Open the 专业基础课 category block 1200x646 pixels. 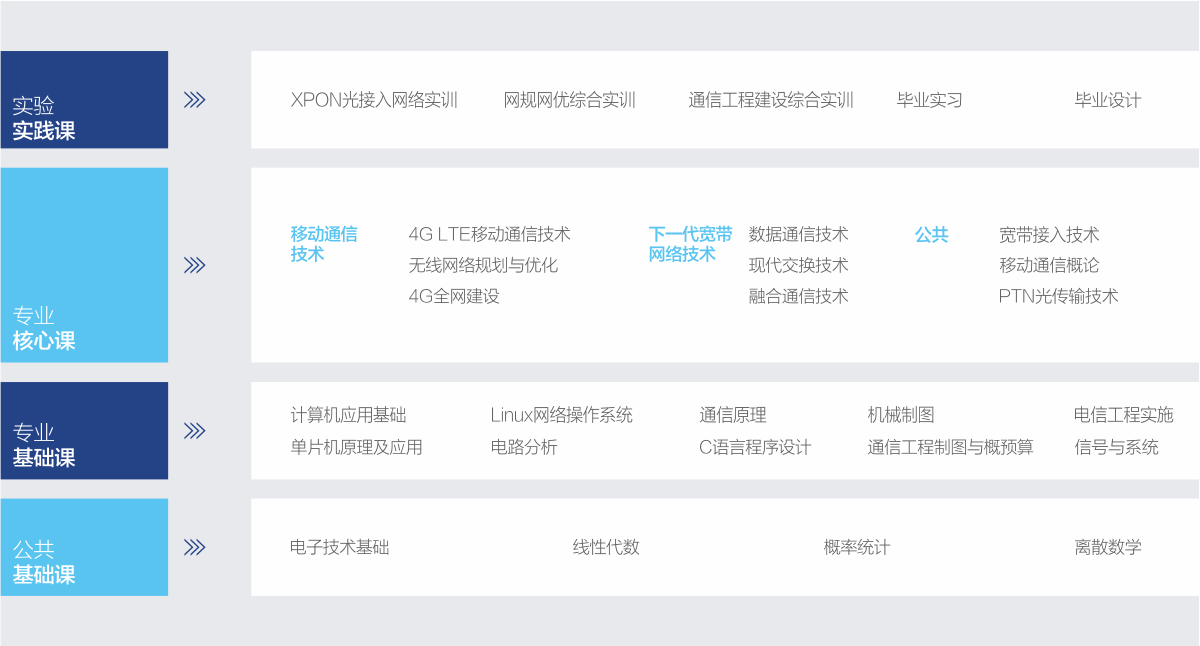tap(84, 431)
